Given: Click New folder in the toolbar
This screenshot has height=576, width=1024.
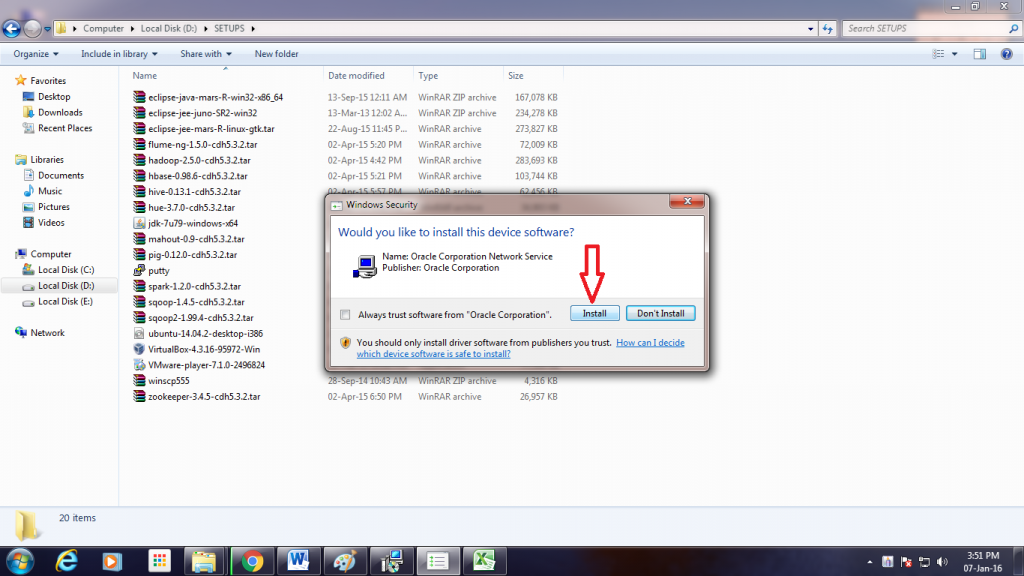Looking at the screenshot, I should 276,54.
